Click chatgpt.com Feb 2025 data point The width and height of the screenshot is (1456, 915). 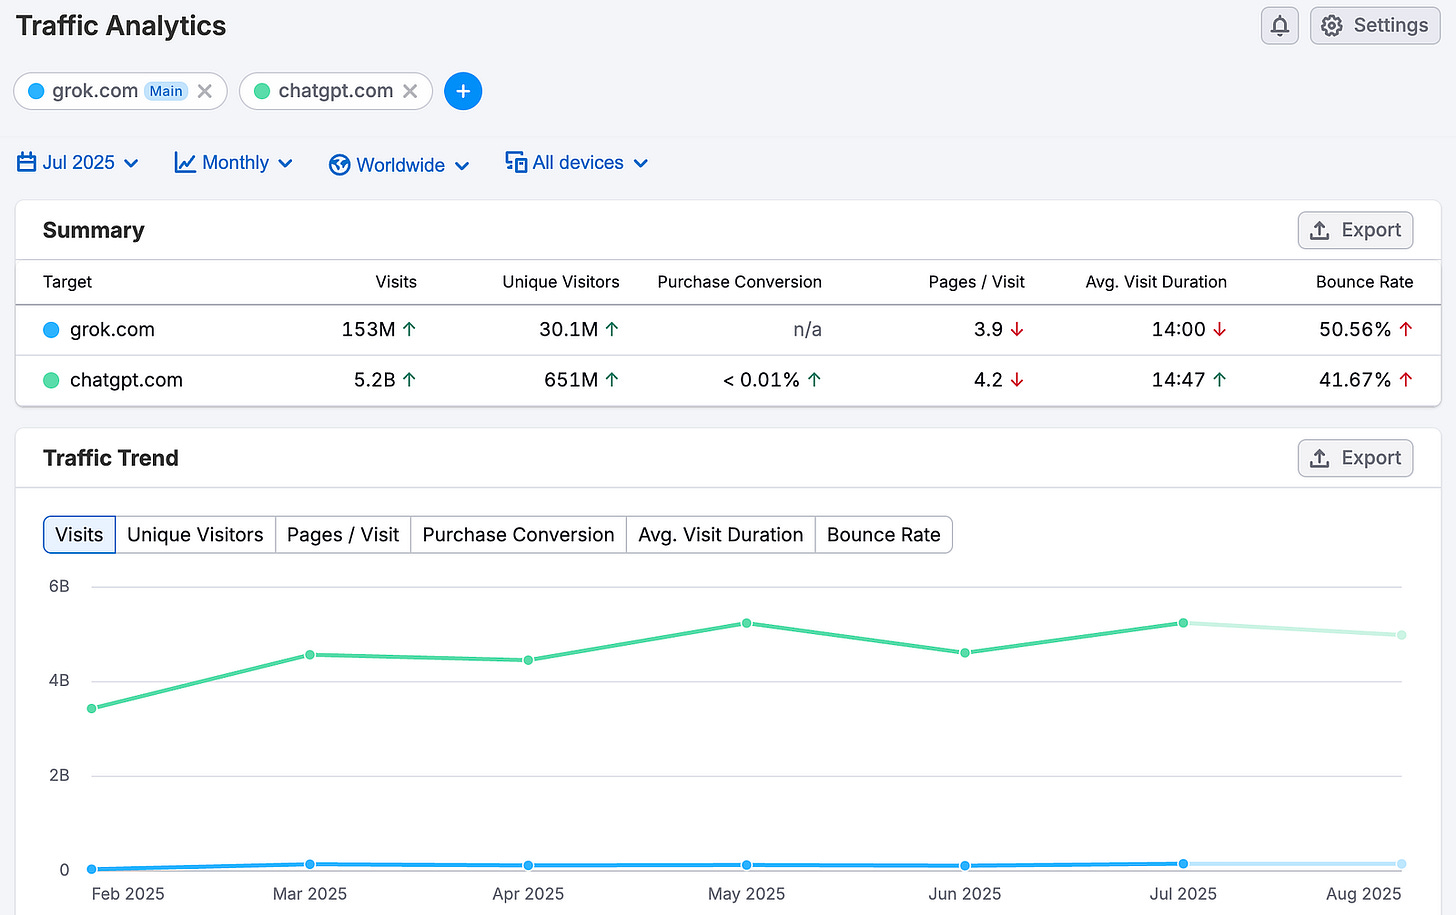(92, 708)
